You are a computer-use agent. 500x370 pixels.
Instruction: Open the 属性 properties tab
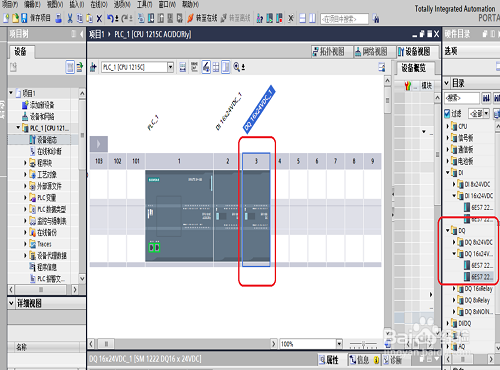tap(329, 360)
